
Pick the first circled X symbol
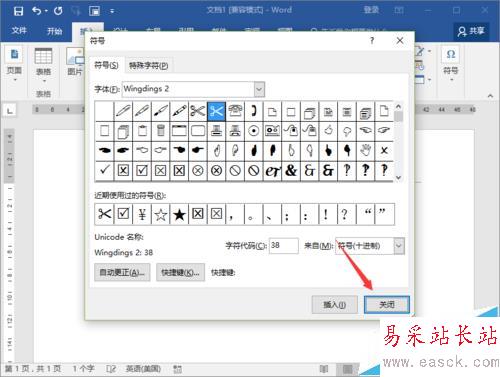pyautogui.click(x=198, y=170)
